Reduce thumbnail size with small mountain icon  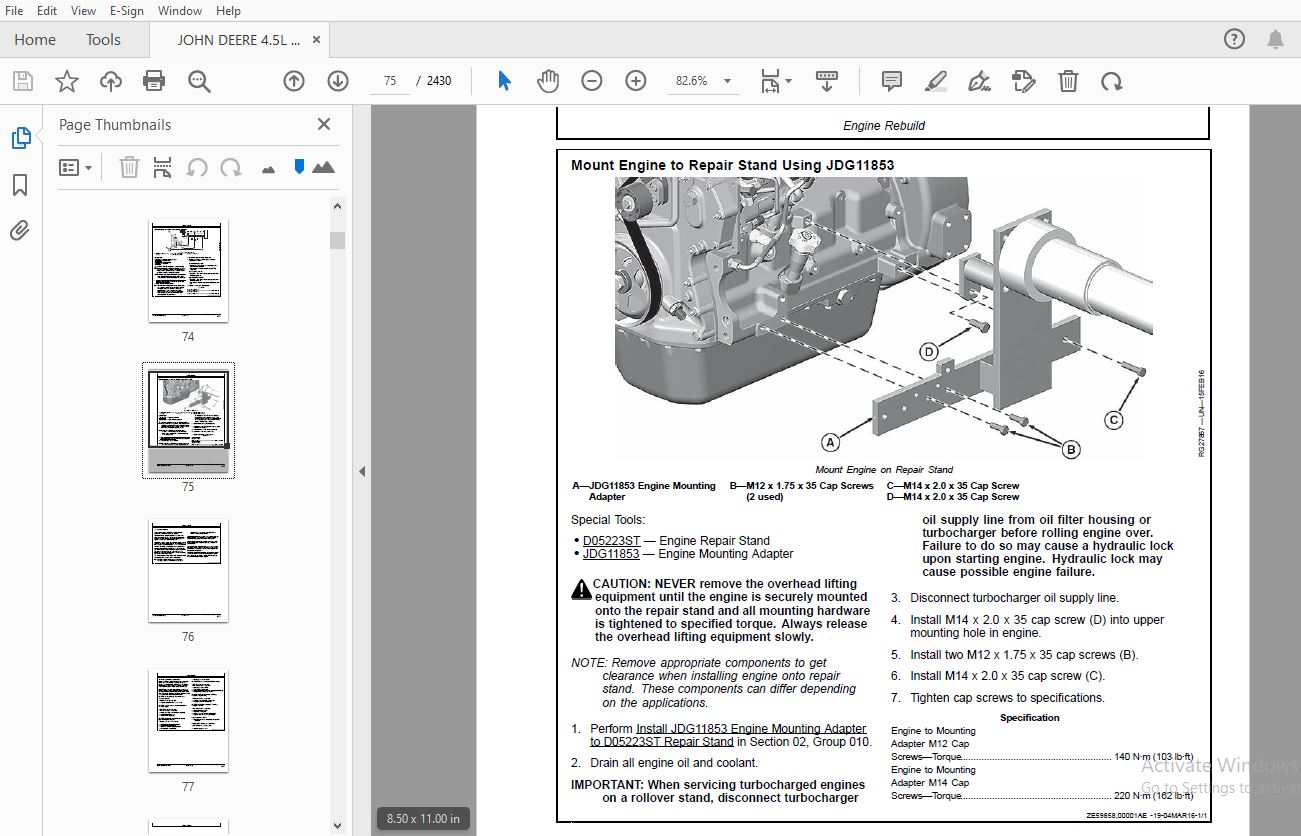click(268, 169)
